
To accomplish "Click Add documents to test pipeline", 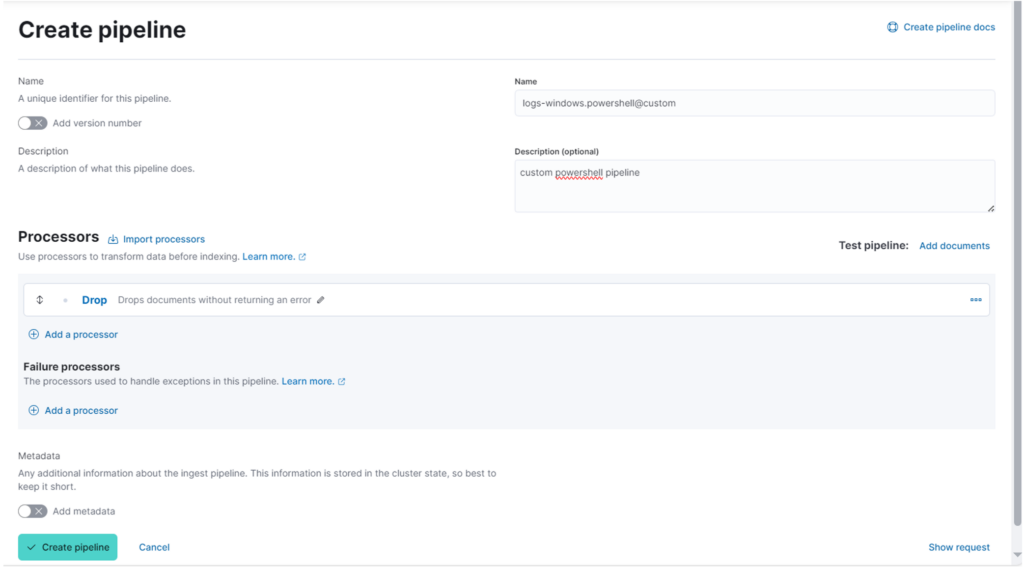I will pyautogui.click(x=954, y=245).
